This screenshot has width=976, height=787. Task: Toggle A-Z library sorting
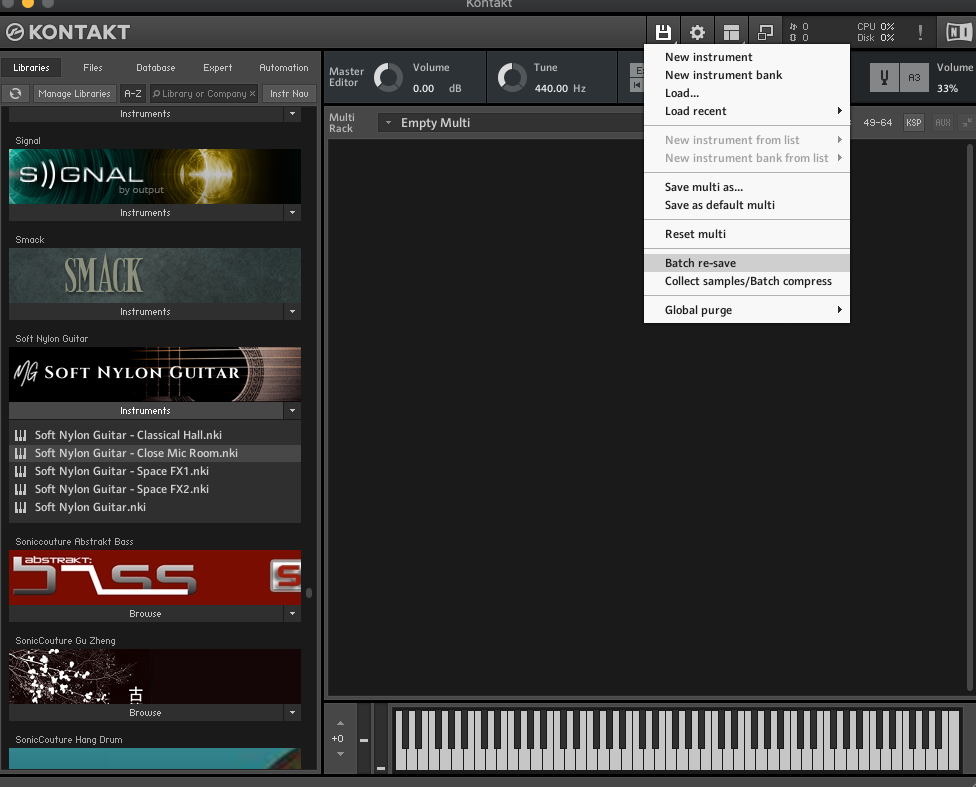[x=133, y=93]
